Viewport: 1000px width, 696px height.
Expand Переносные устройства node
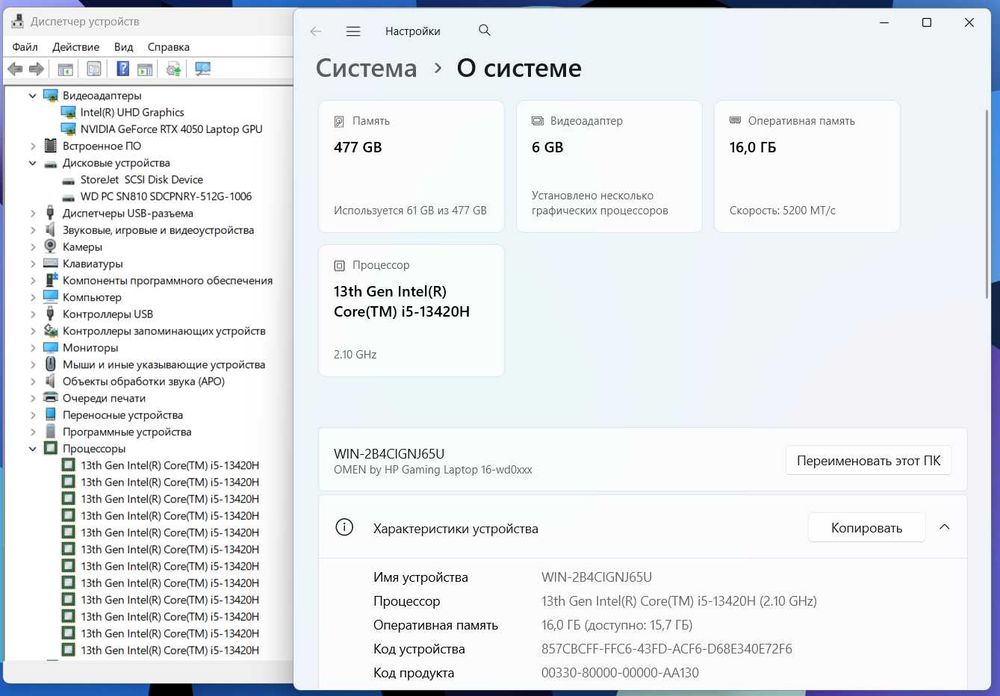[33, 415]
